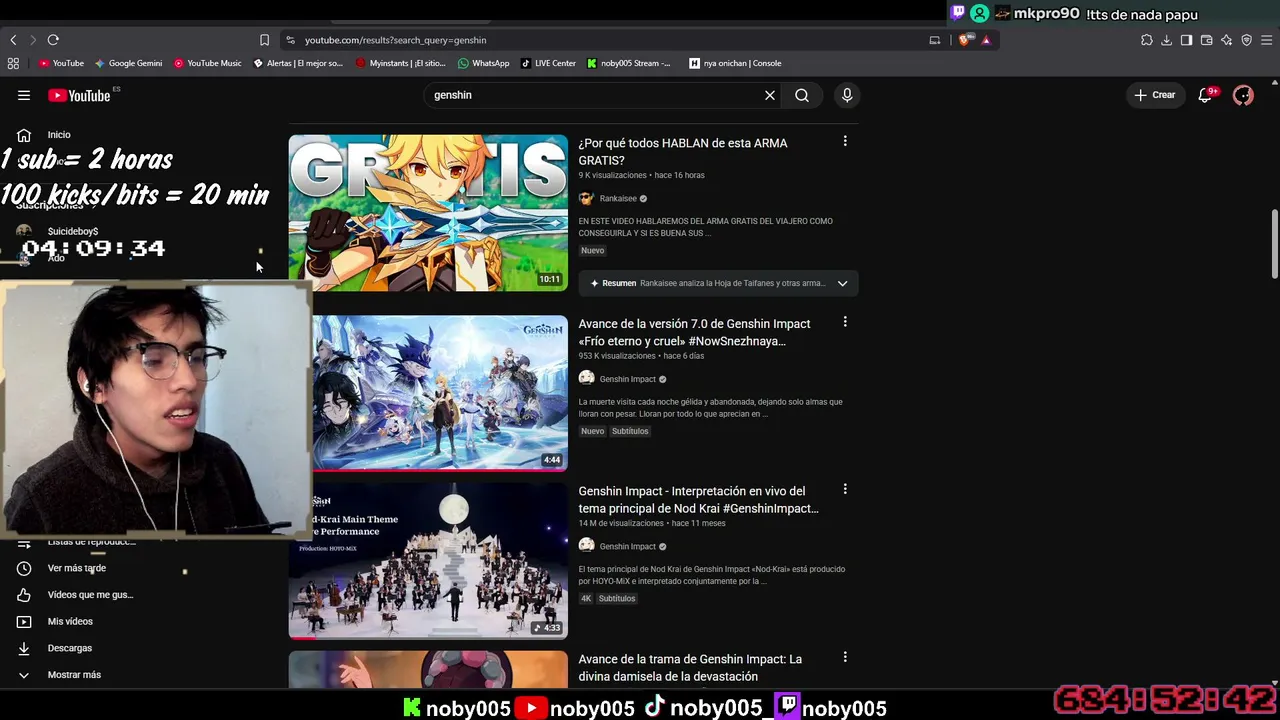The width and height of the screenshot is (1280, 720).
Task: Open more options for version 7.0 video
Action: (x=845, y=322)
